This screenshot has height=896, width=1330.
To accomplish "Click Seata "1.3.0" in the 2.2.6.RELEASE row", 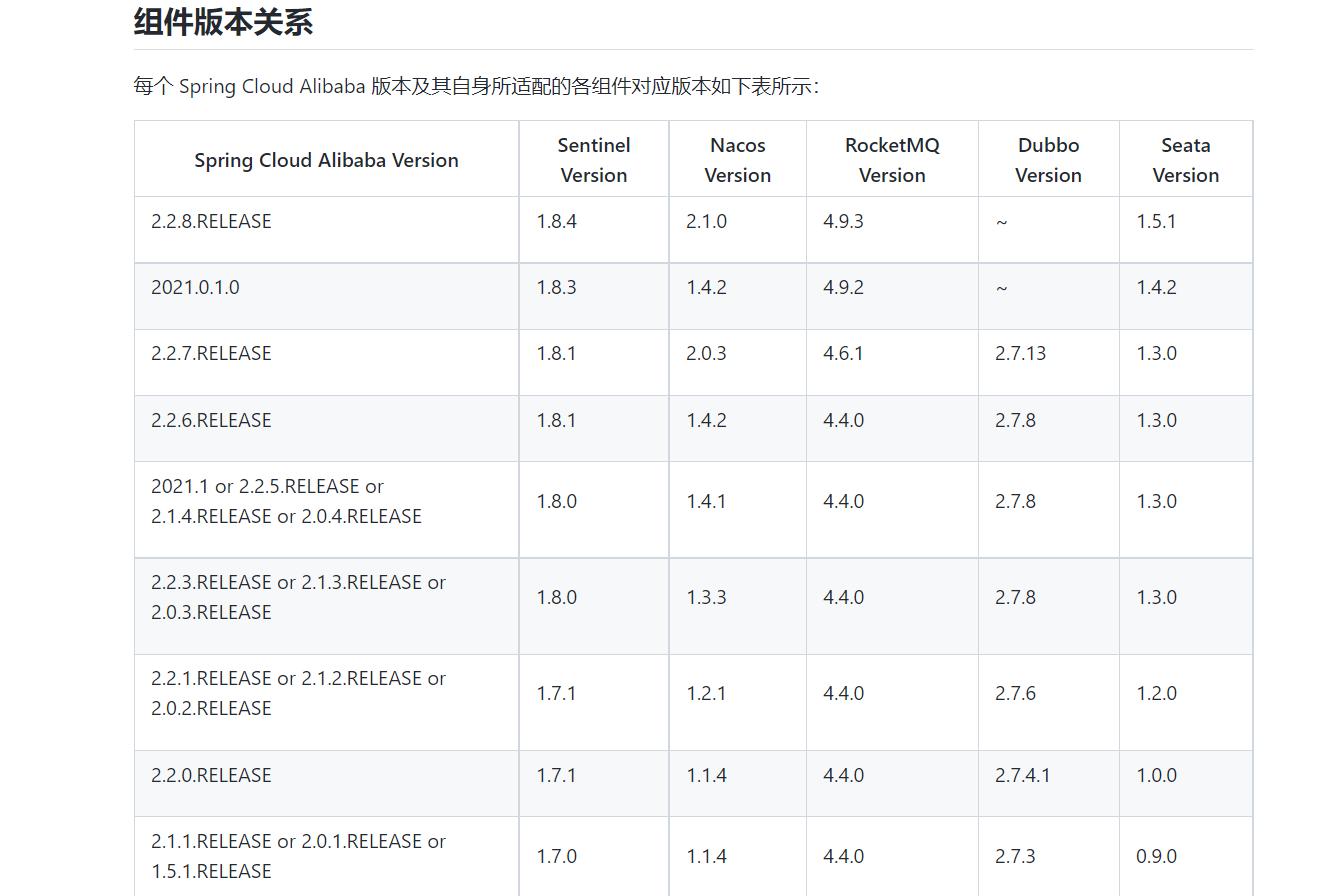I will click(x=1156, y=420).
